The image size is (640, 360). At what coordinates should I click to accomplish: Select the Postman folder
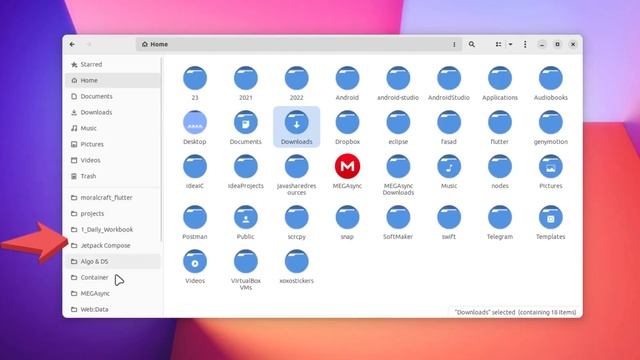[195, 222]
